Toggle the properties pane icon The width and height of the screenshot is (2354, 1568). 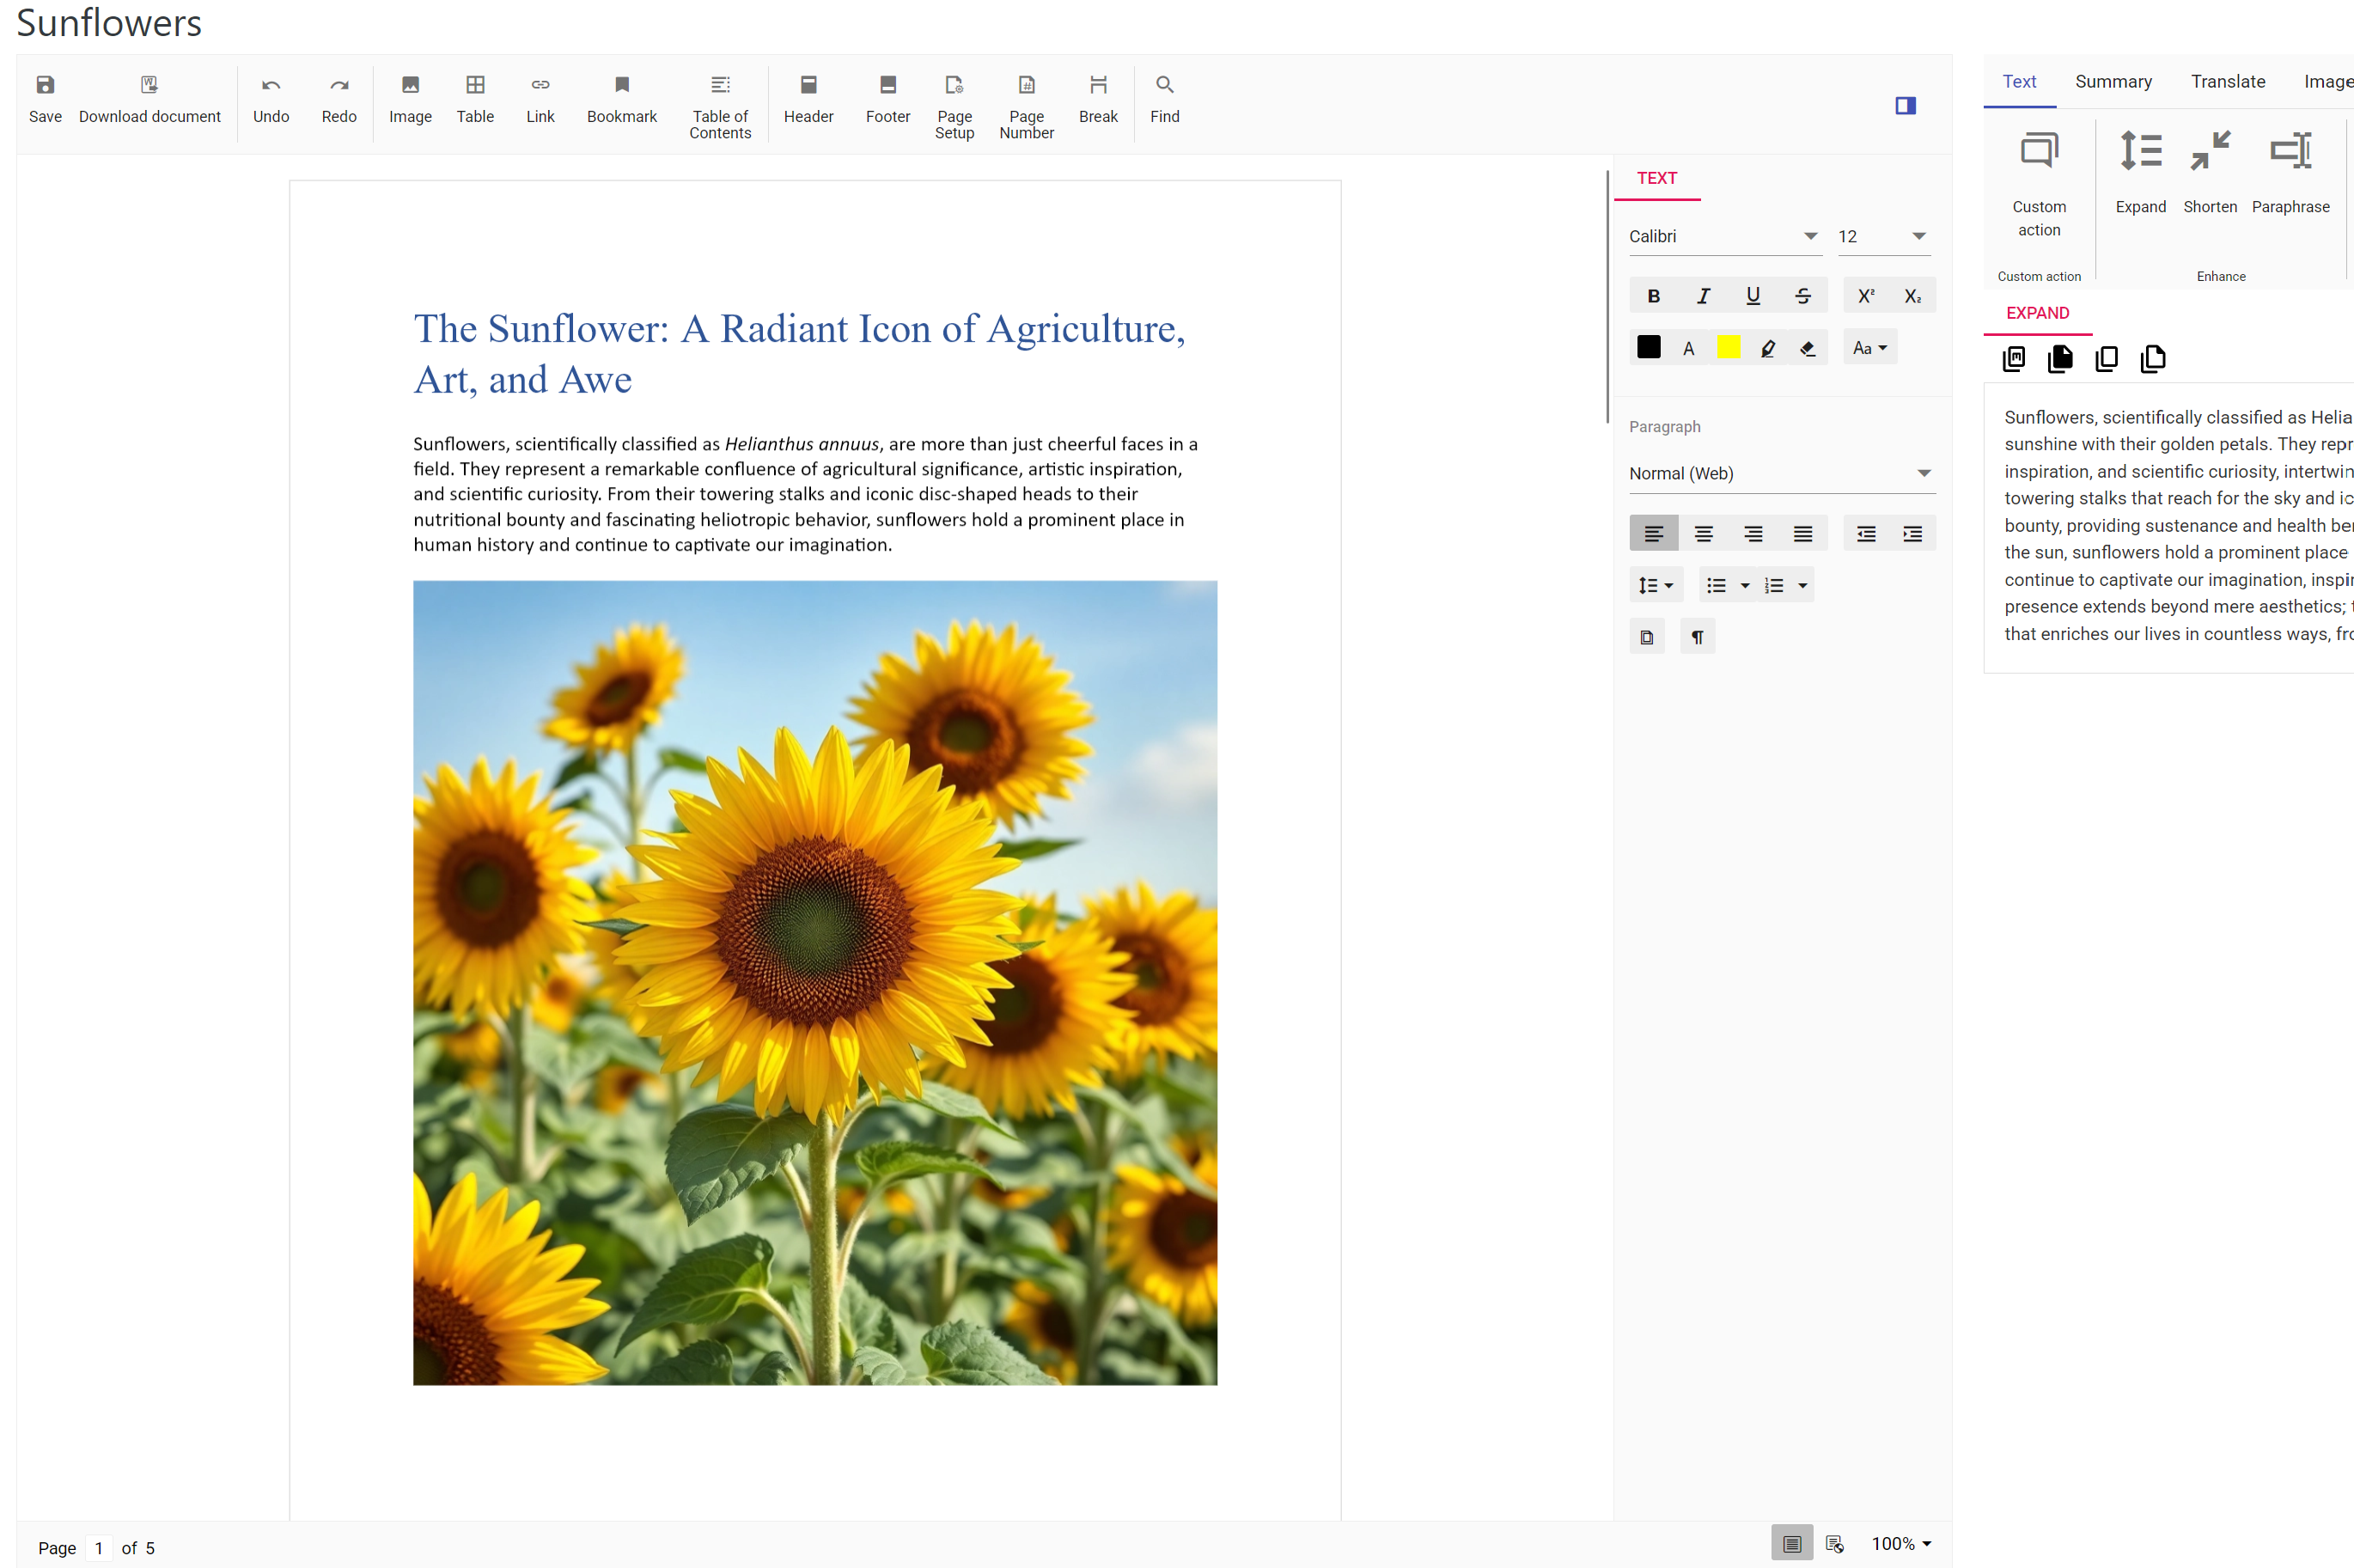pos(1905,105)
